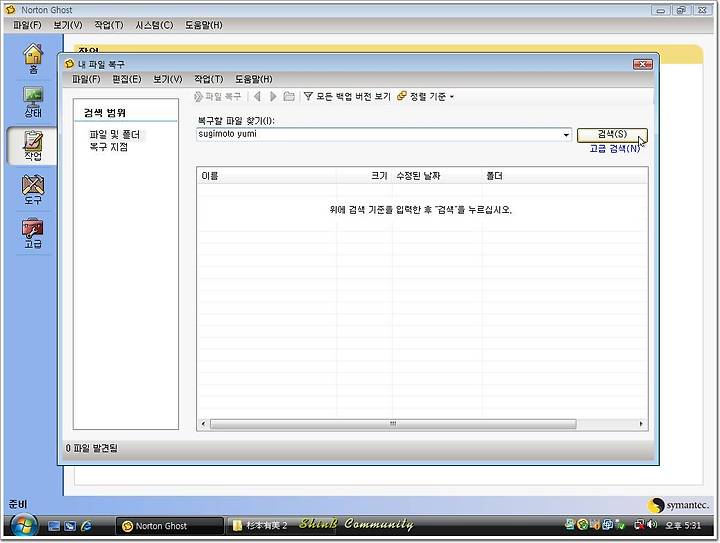Open the 고급 (Advanced) sidebar icon
The image size is (720, 543).
coord(33,234)
